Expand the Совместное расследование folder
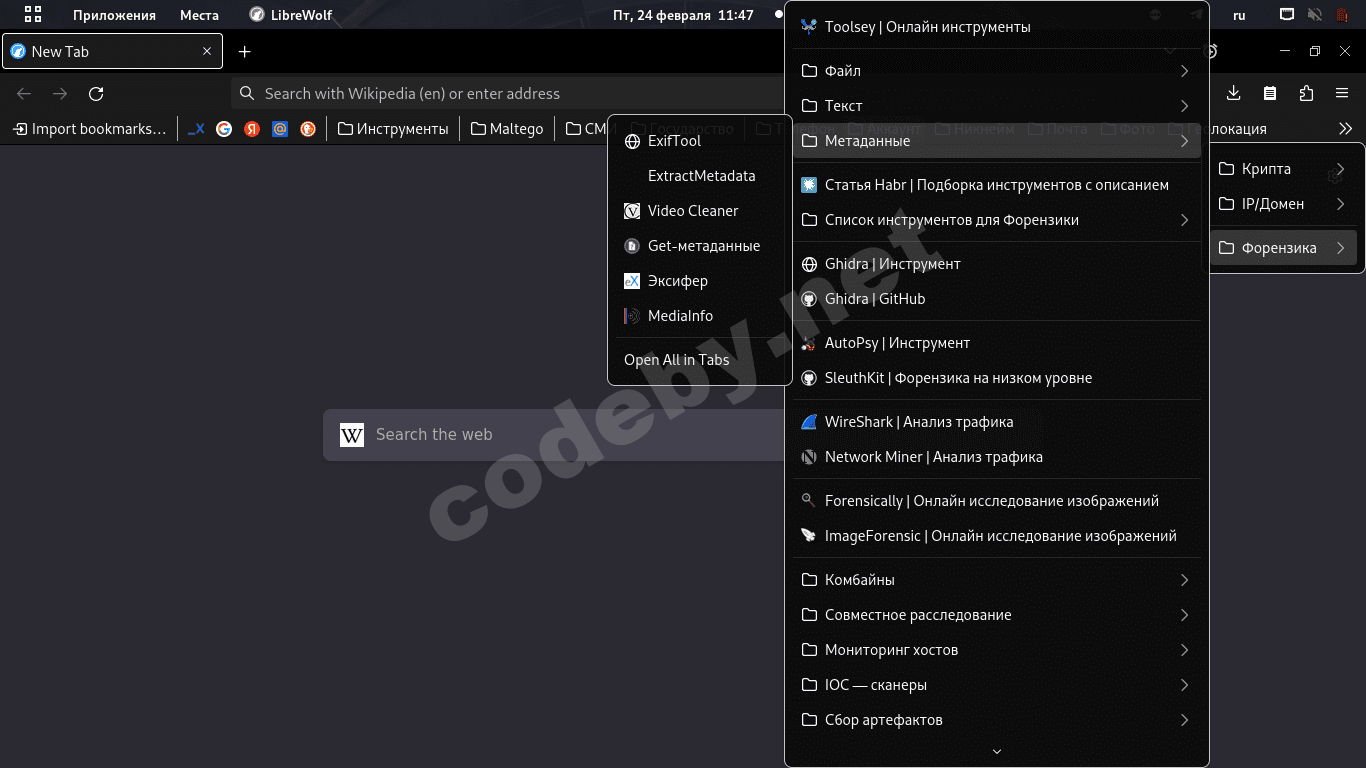Screen dimensions: 1366x768 [x=997, y=615]
